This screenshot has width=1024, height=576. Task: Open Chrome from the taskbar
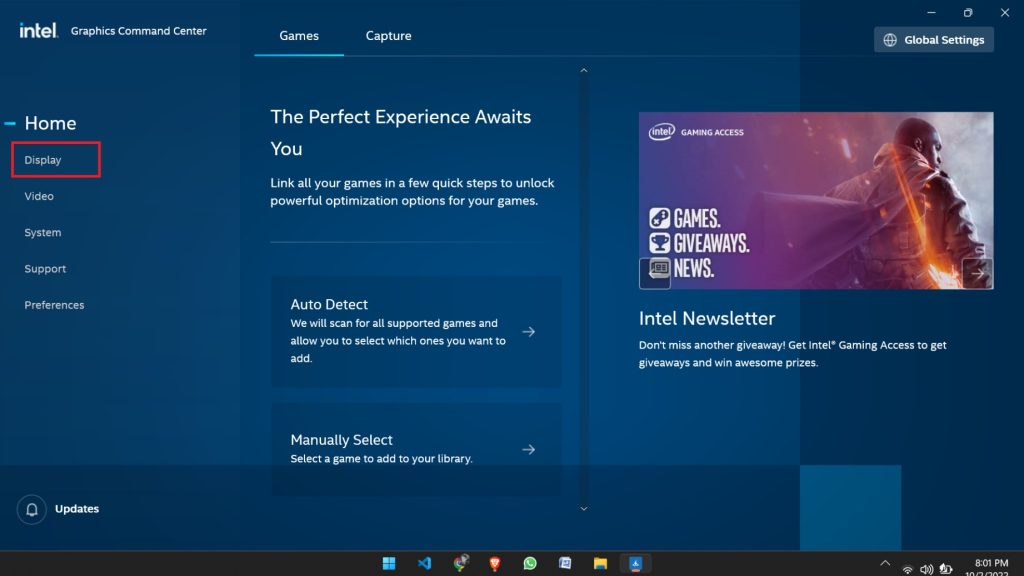pyautogui.click(x=460, y=564)
